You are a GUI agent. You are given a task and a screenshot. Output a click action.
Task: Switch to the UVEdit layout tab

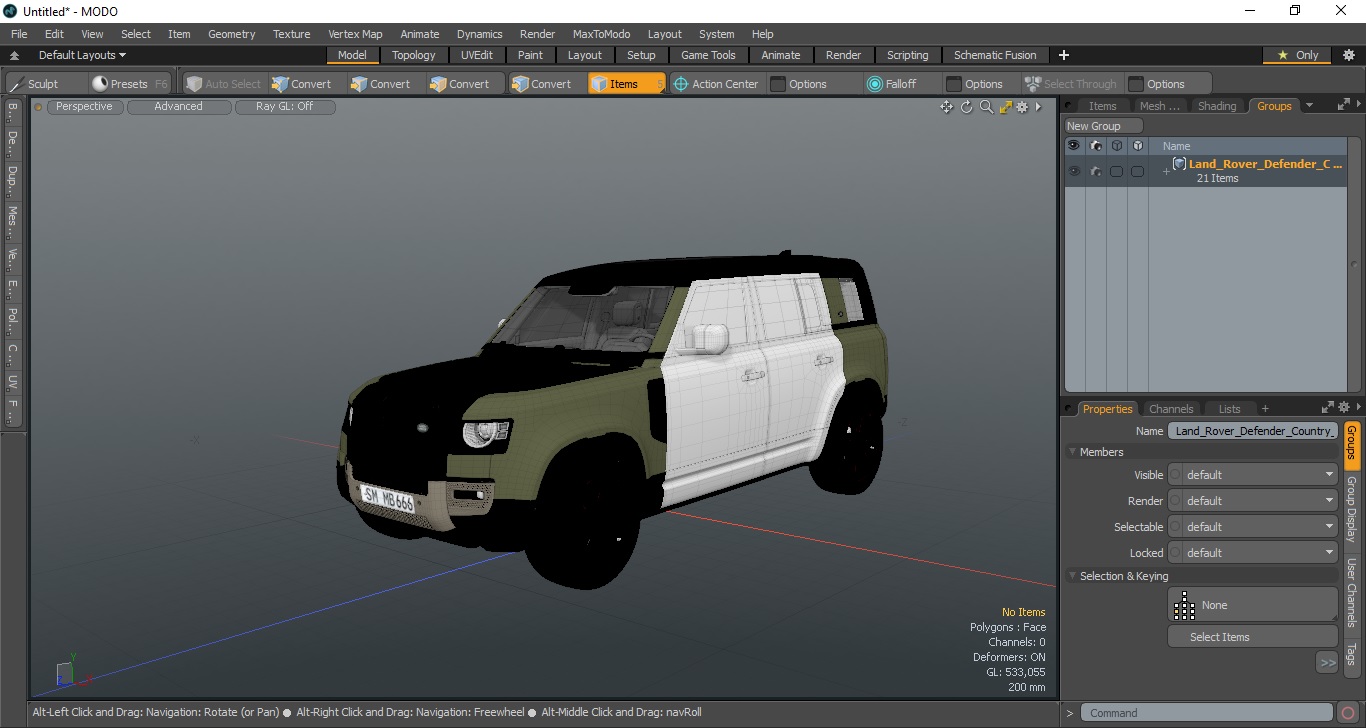[477, 55]
